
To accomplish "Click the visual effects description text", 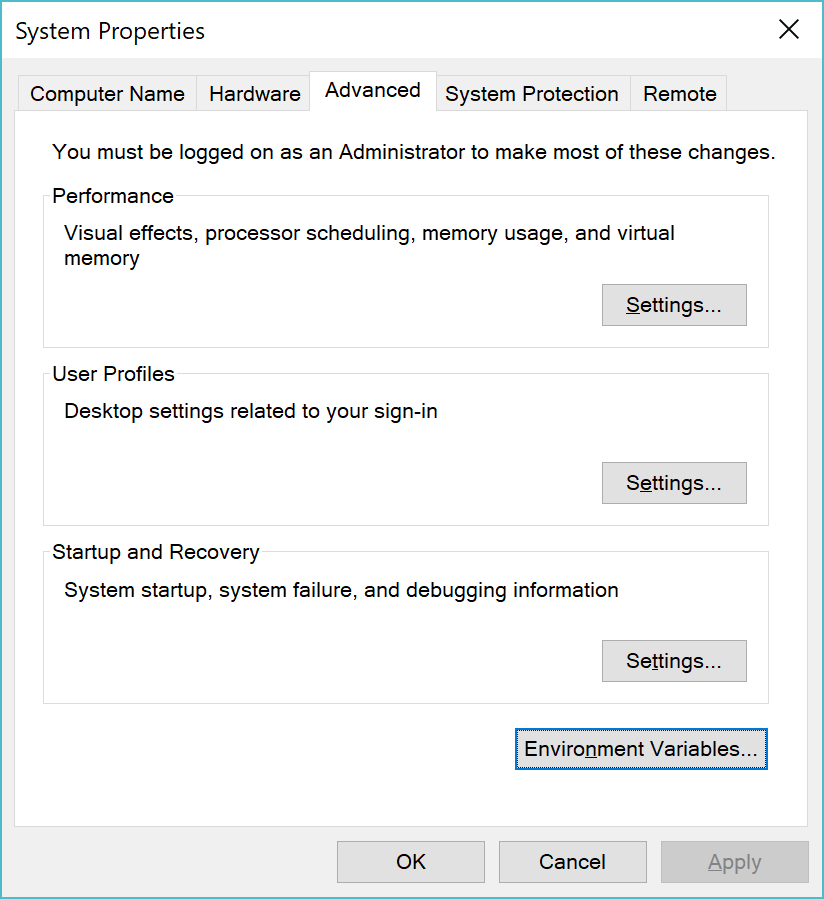I will click(x=368, y=233).
